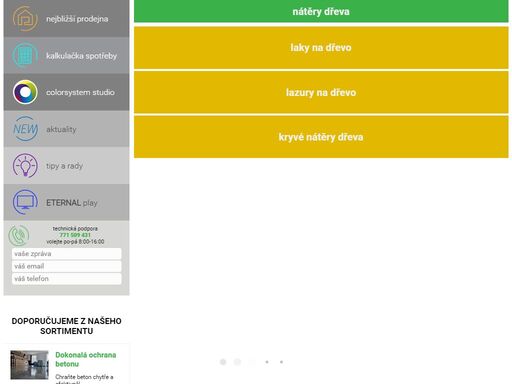Open the kalkulačka spotřeby calculator icon
Screen dimensions: 512x384
[25, 55]
